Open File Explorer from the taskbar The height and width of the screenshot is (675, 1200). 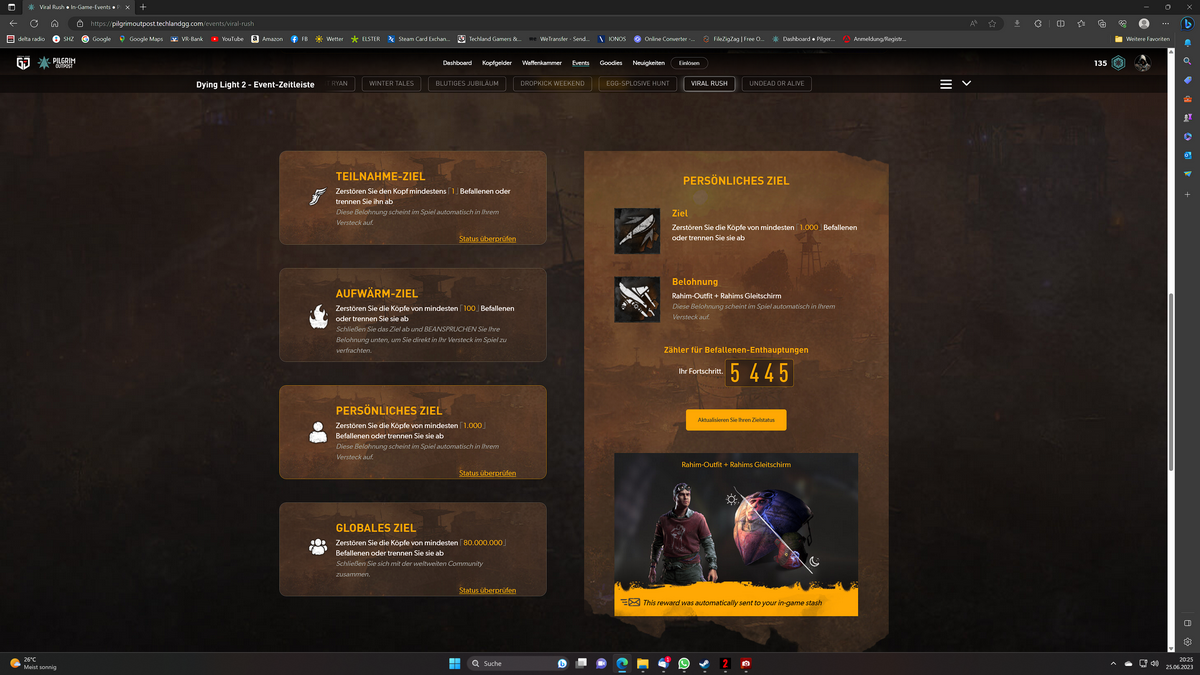tap(642, 663)
